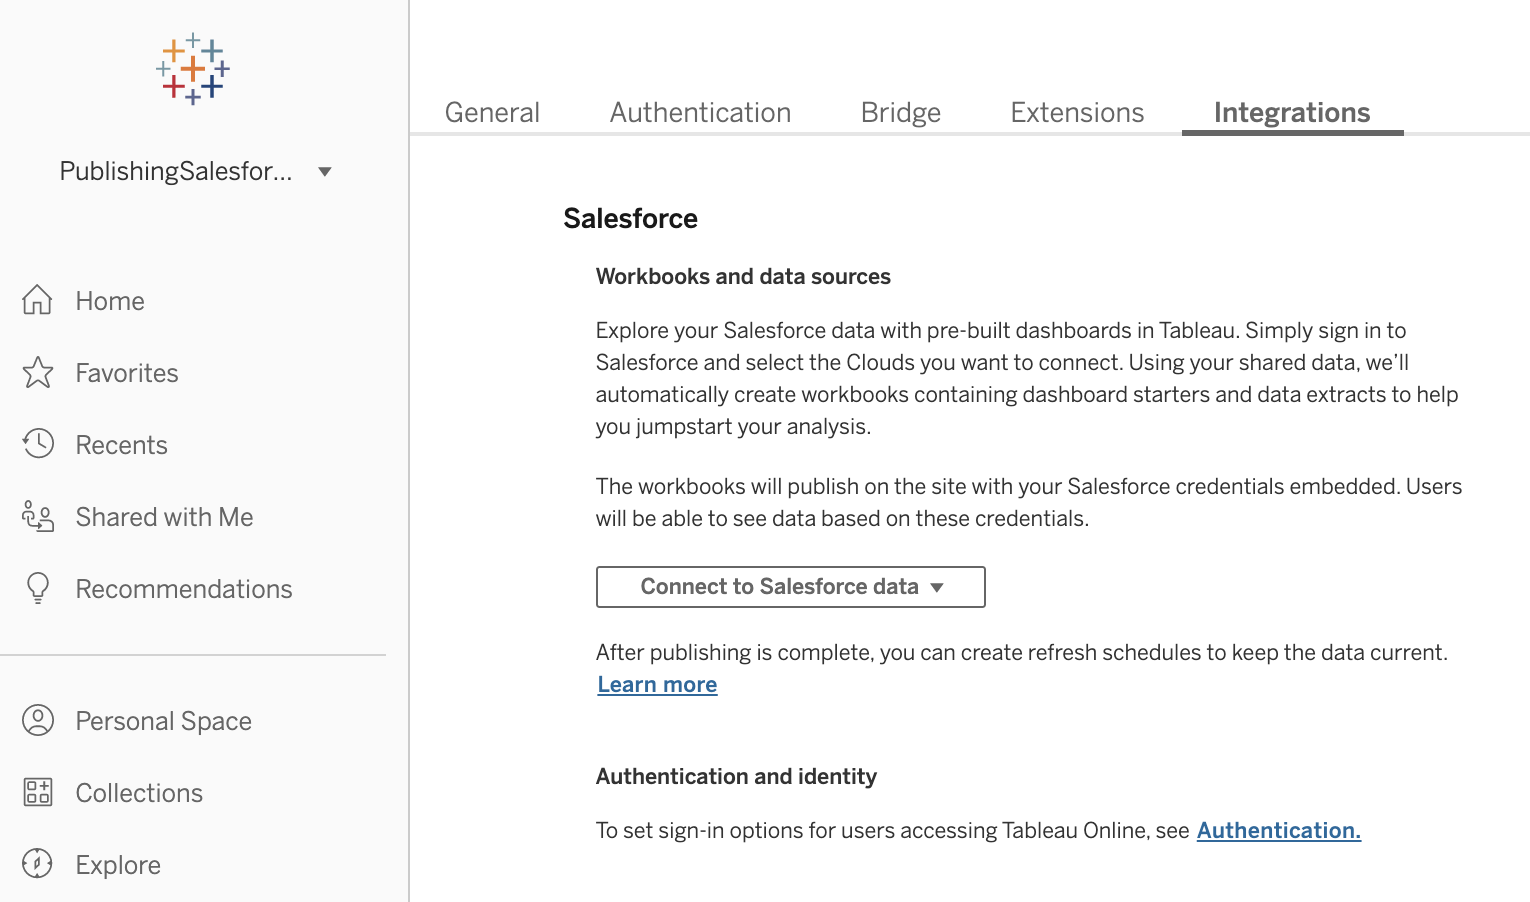Open the Bridge settings tab
1530x902 pixels.
pos(900,113)
